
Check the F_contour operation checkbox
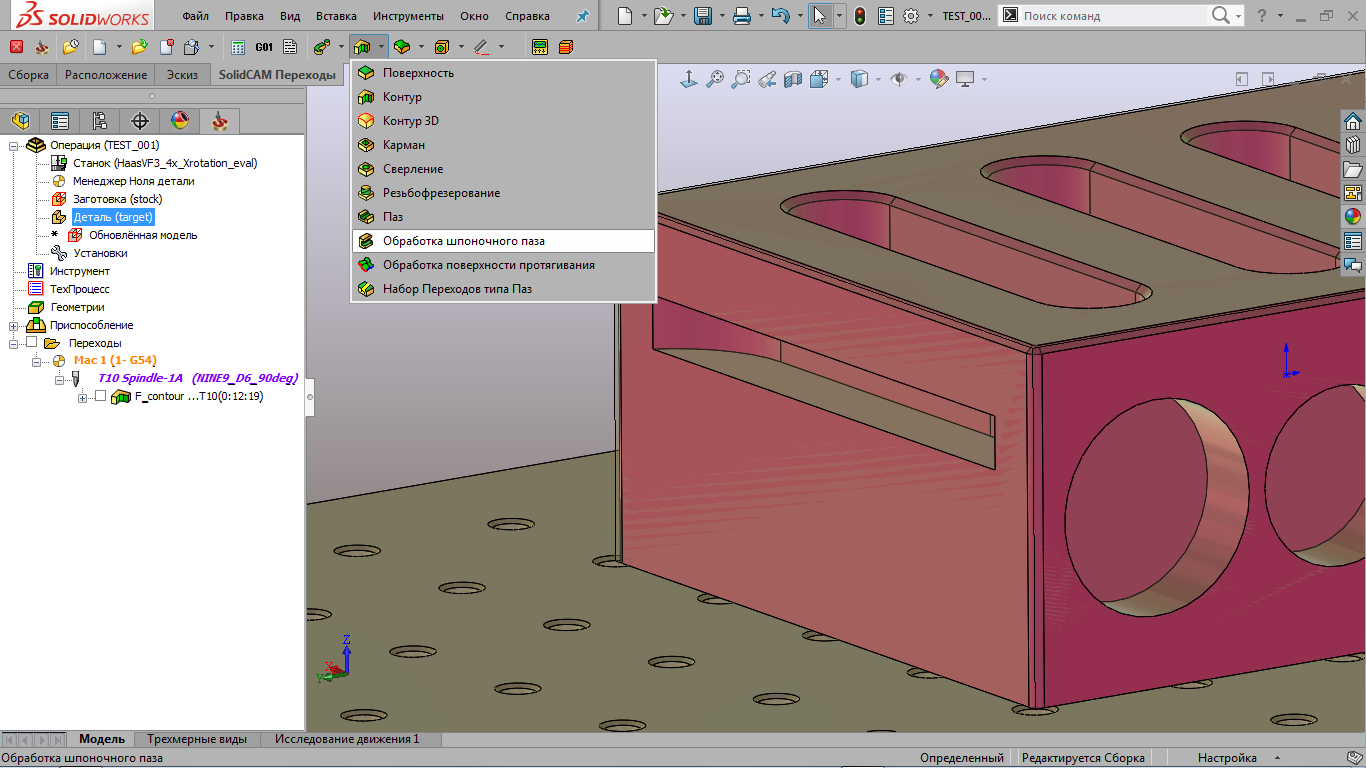click(100, 396)
